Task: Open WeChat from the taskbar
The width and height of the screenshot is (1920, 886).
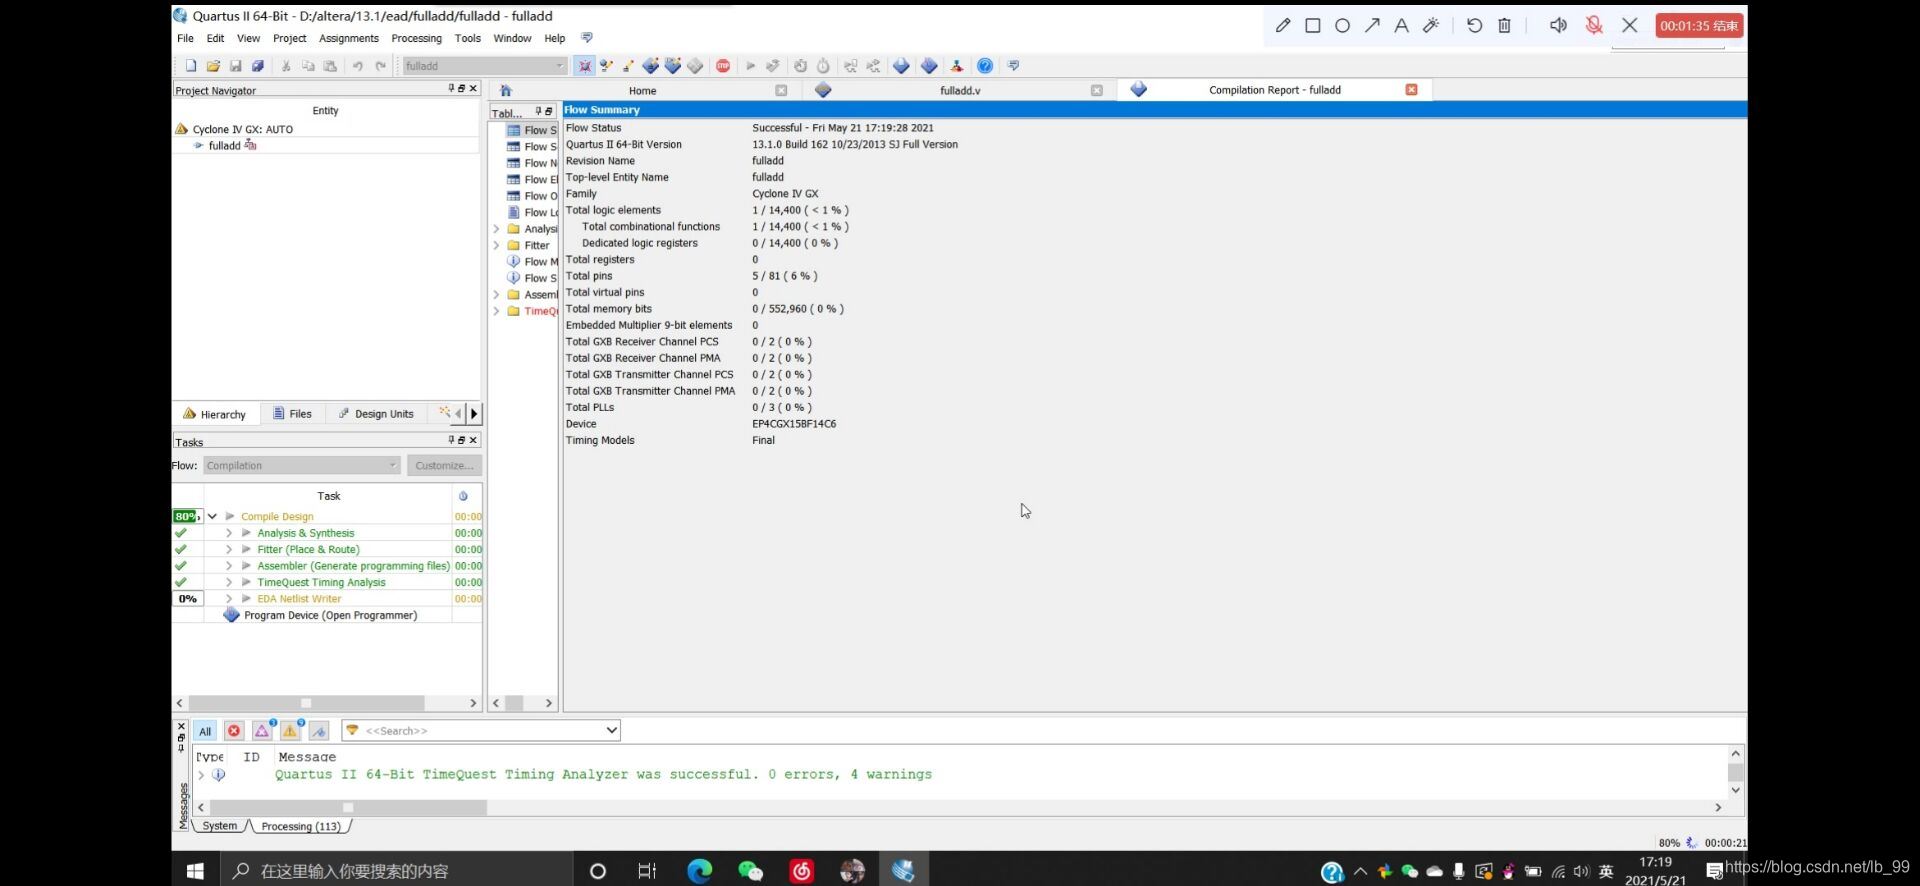Action: pyautogui.click(x=750, y=871)
